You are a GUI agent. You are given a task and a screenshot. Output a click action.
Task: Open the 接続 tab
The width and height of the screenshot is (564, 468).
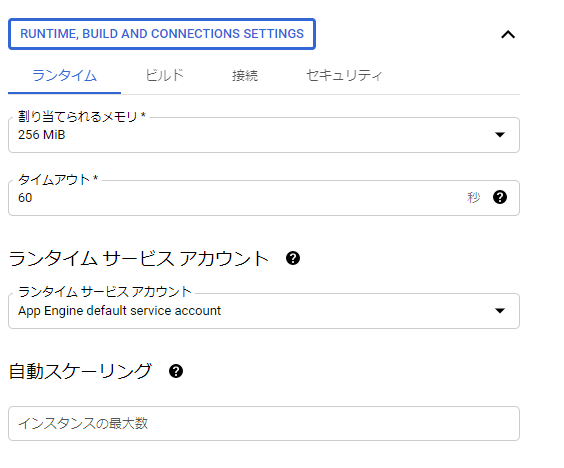point(245,76)
